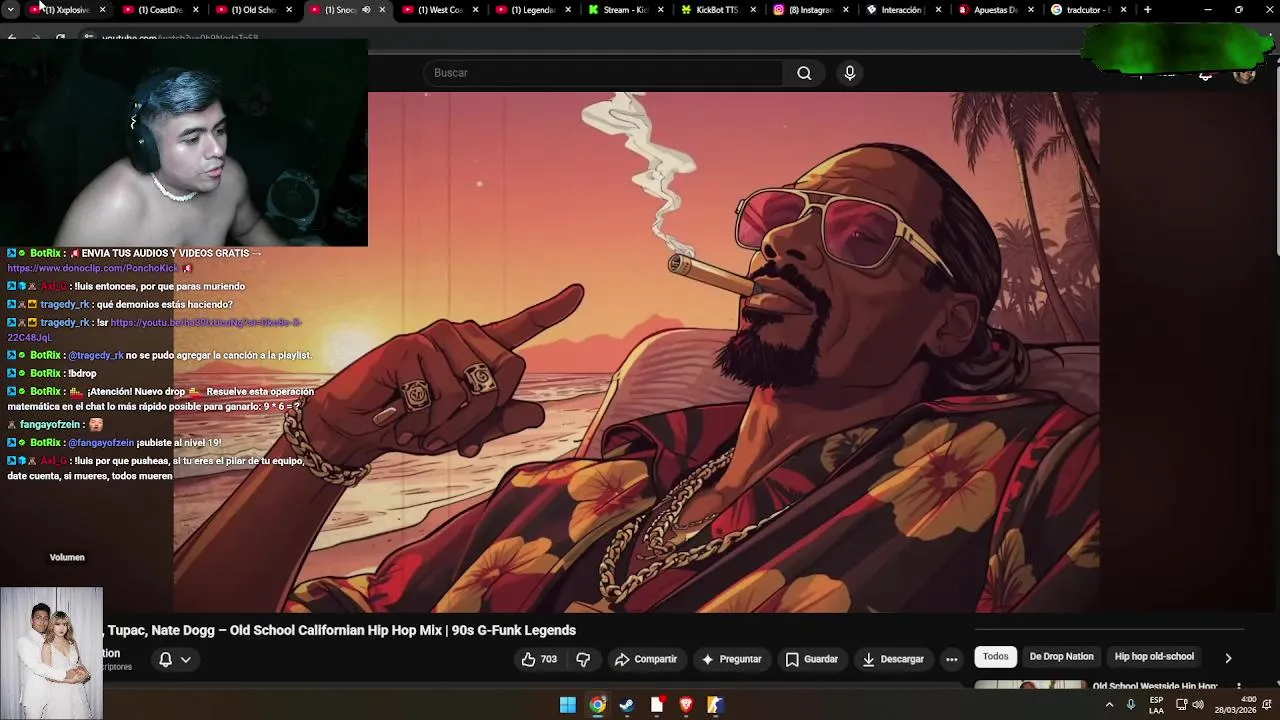Open the three-dot more actions menu beside Descargar

(951, 659)
